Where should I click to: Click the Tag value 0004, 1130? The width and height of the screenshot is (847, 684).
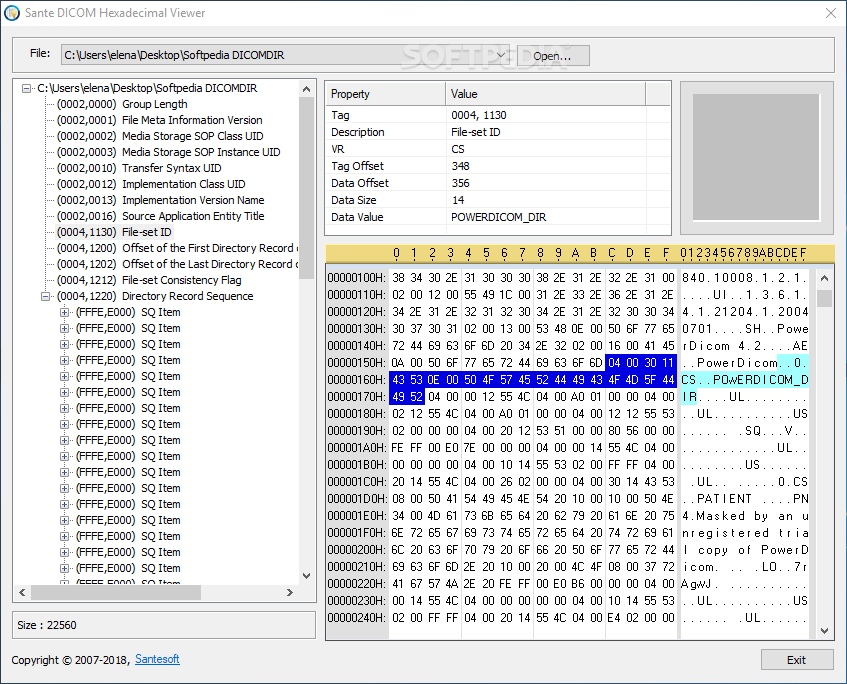479,115
